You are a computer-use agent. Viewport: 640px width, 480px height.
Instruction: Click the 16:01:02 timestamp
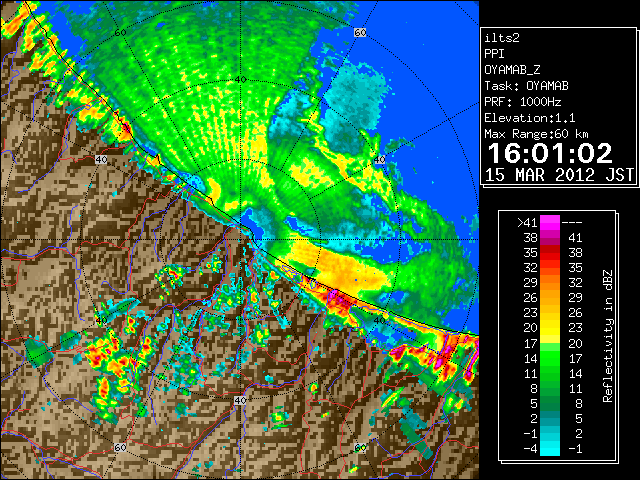click(x=550, y=153)
